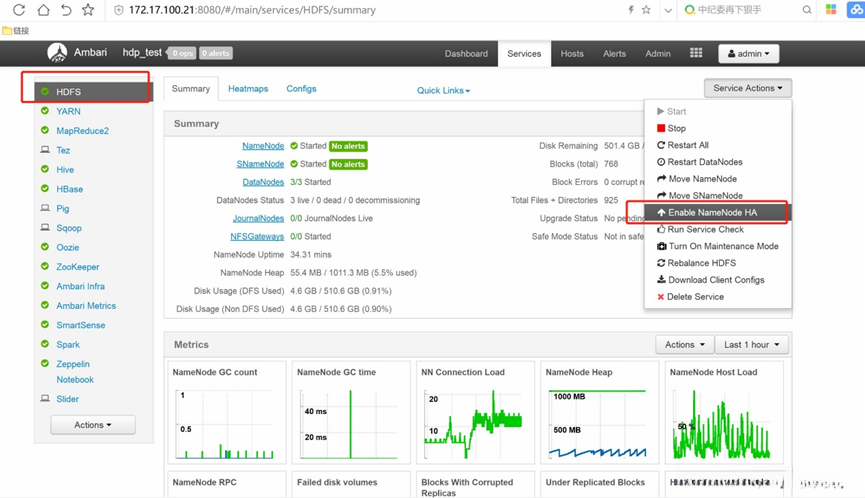865x498 pixels.
Task: Click the NameNode Host Load metric chart
Action: pyautogui.click(x=724, y=412)
